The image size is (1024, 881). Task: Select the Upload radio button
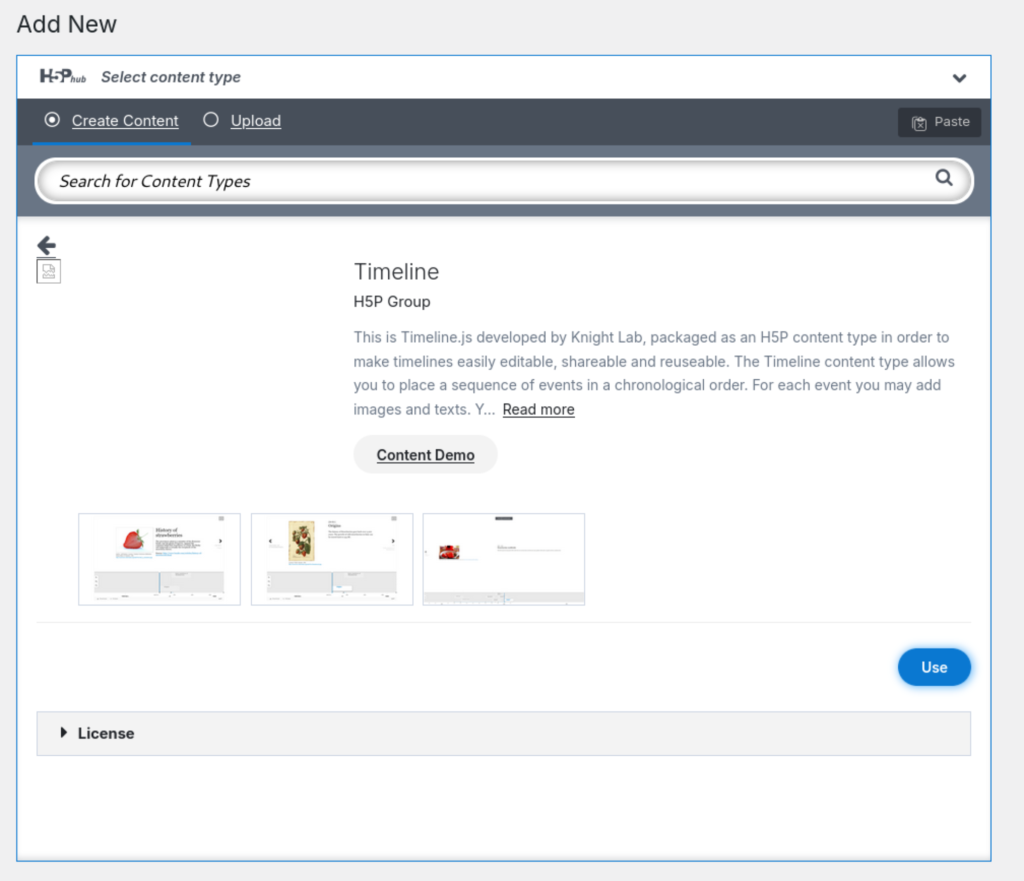click(x=211, y=120)
